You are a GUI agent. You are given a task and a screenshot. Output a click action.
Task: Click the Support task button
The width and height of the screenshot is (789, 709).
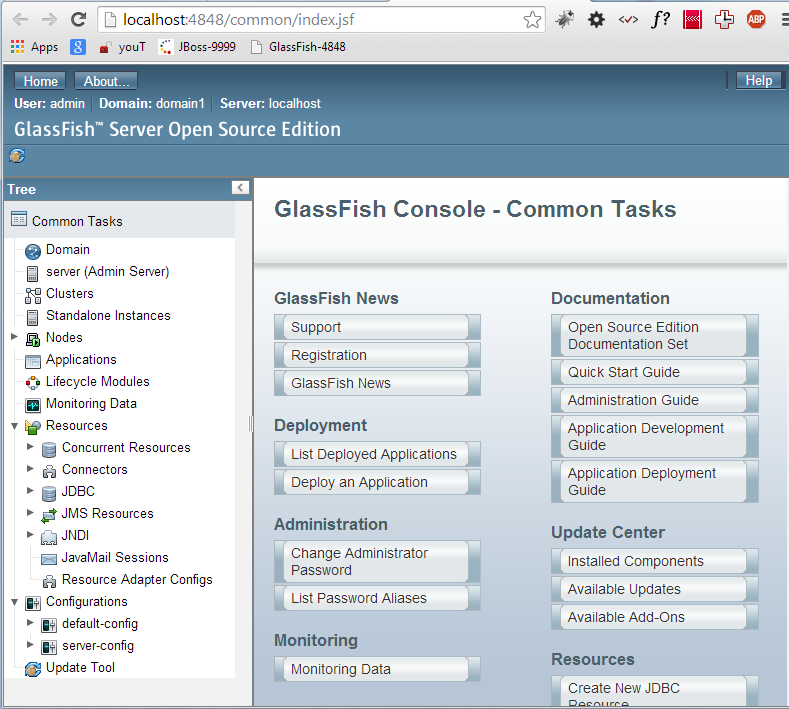point(377,327)
